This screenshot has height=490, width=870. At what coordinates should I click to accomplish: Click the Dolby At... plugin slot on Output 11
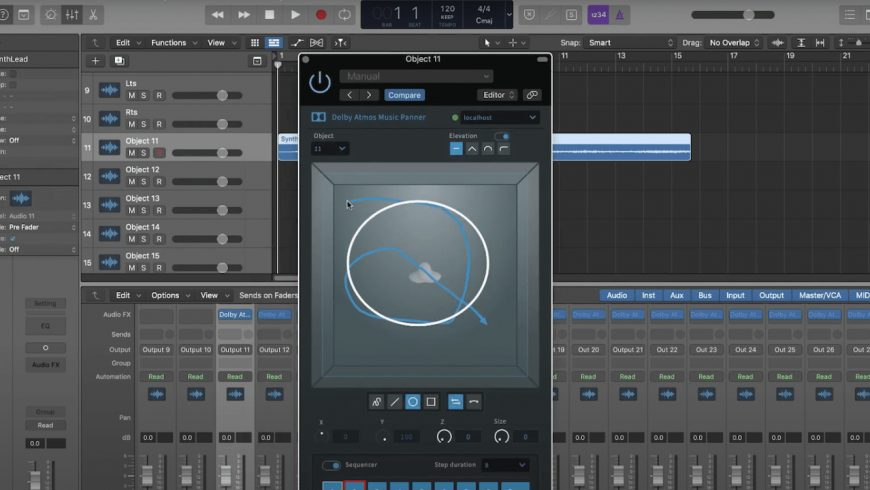235,315
